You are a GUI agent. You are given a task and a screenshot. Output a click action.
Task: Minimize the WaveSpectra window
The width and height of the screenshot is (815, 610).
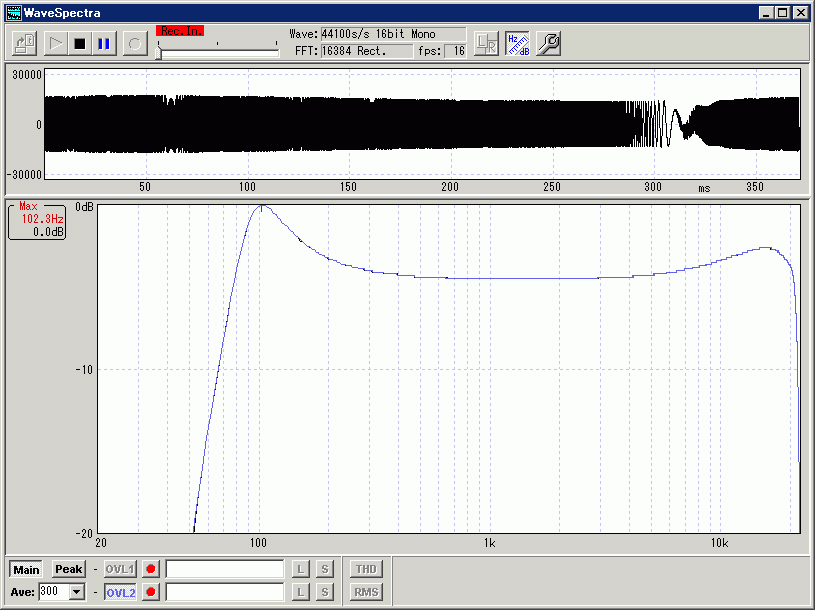(x=765, y=13)
